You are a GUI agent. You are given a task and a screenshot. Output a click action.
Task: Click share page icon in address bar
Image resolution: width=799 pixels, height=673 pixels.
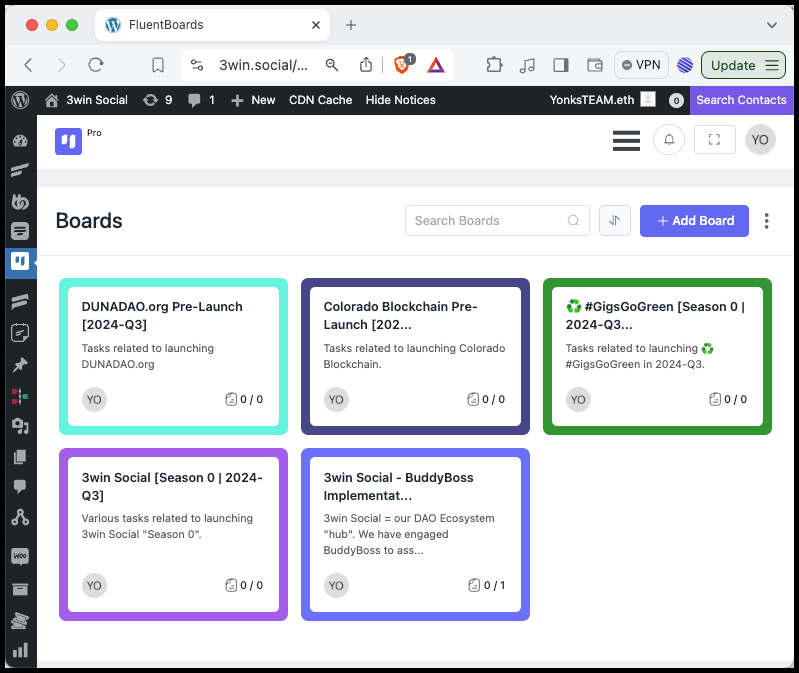(366, 65)
